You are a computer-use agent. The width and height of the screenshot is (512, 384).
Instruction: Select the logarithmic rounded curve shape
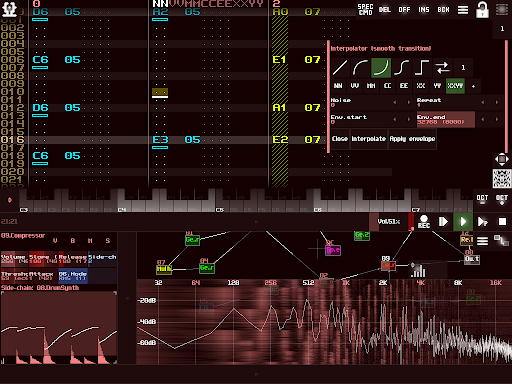coord(360,68)
